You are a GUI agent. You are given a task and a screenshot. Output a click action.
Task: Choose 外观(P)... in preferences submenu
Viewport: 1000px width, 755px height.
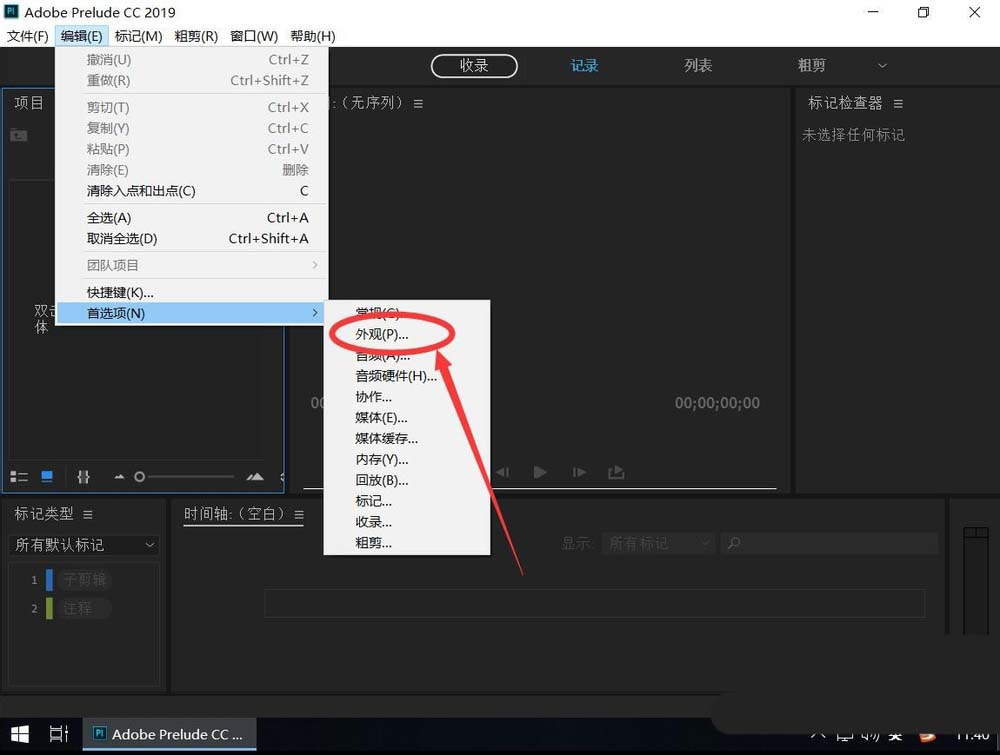click(x=382, y=334)
